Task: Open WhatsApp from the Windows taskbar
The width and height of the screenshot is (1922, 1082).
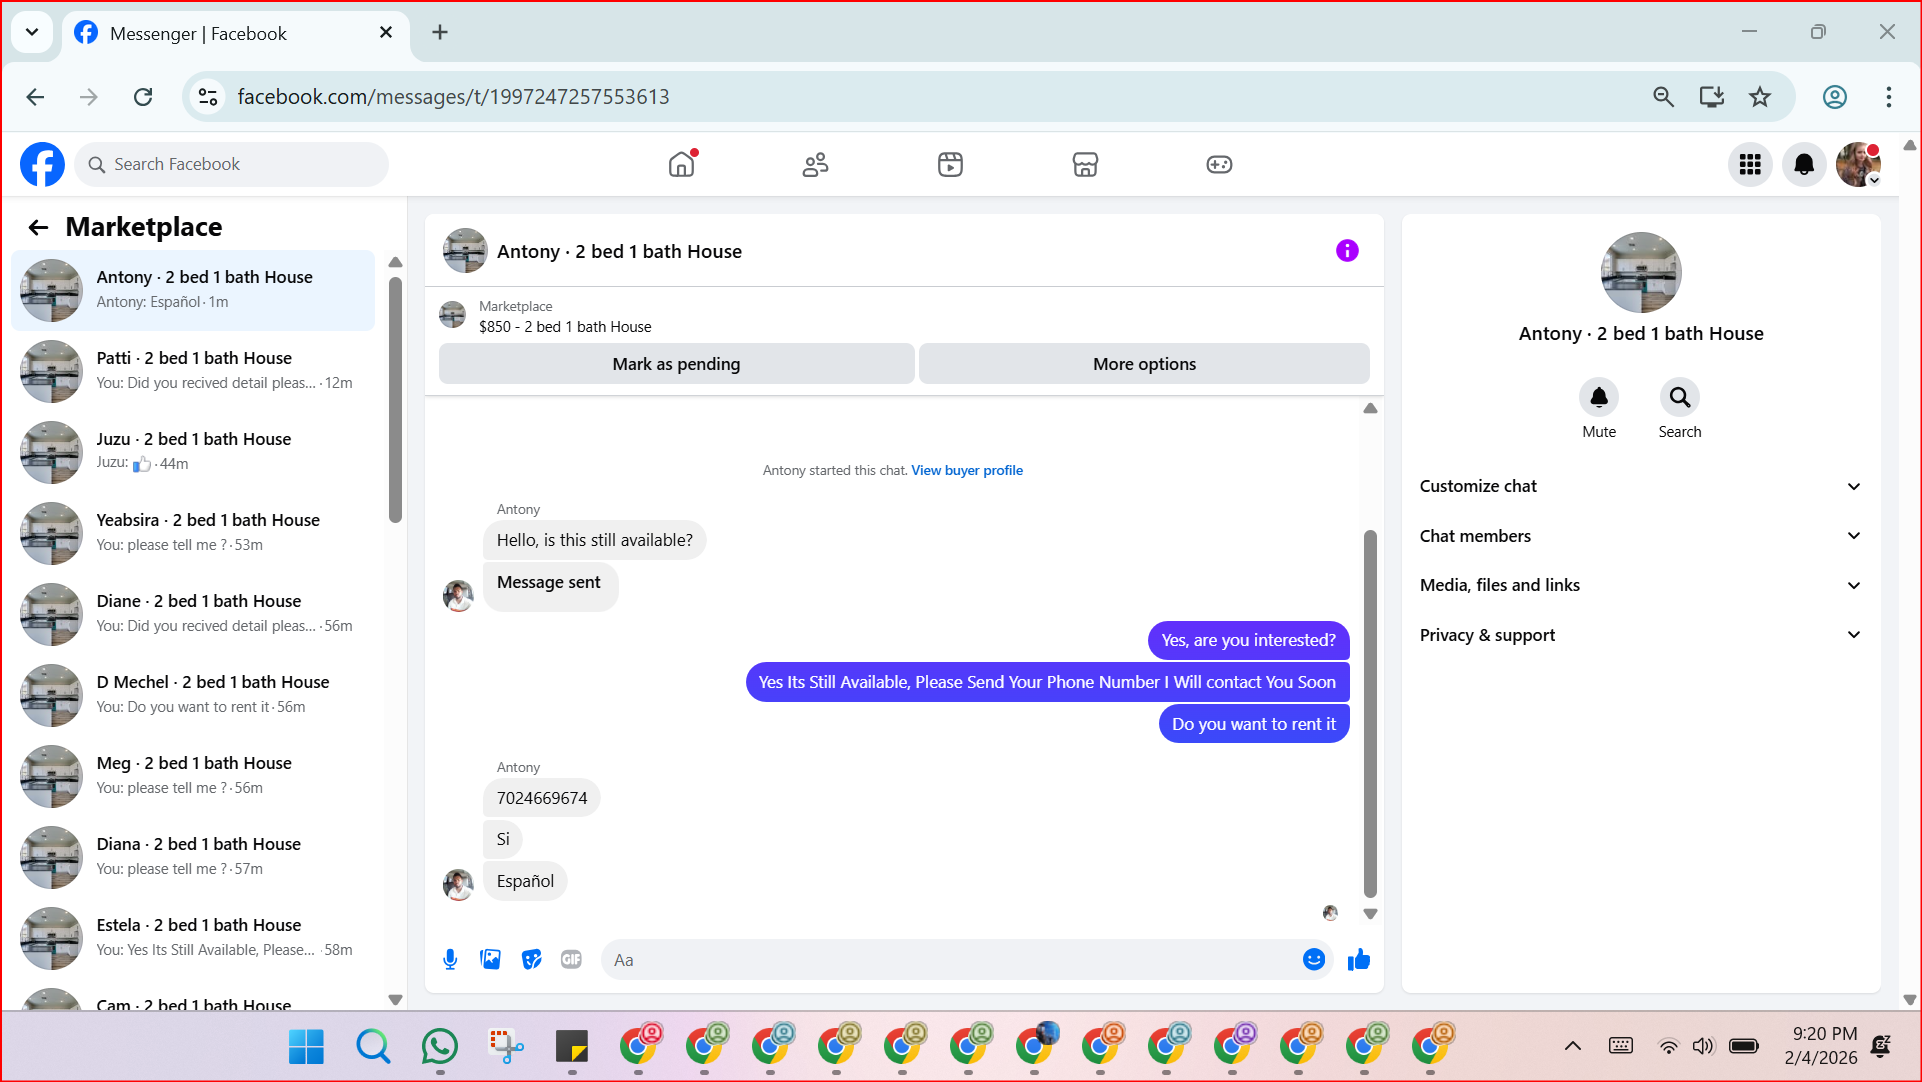Action: (439, 1046)
